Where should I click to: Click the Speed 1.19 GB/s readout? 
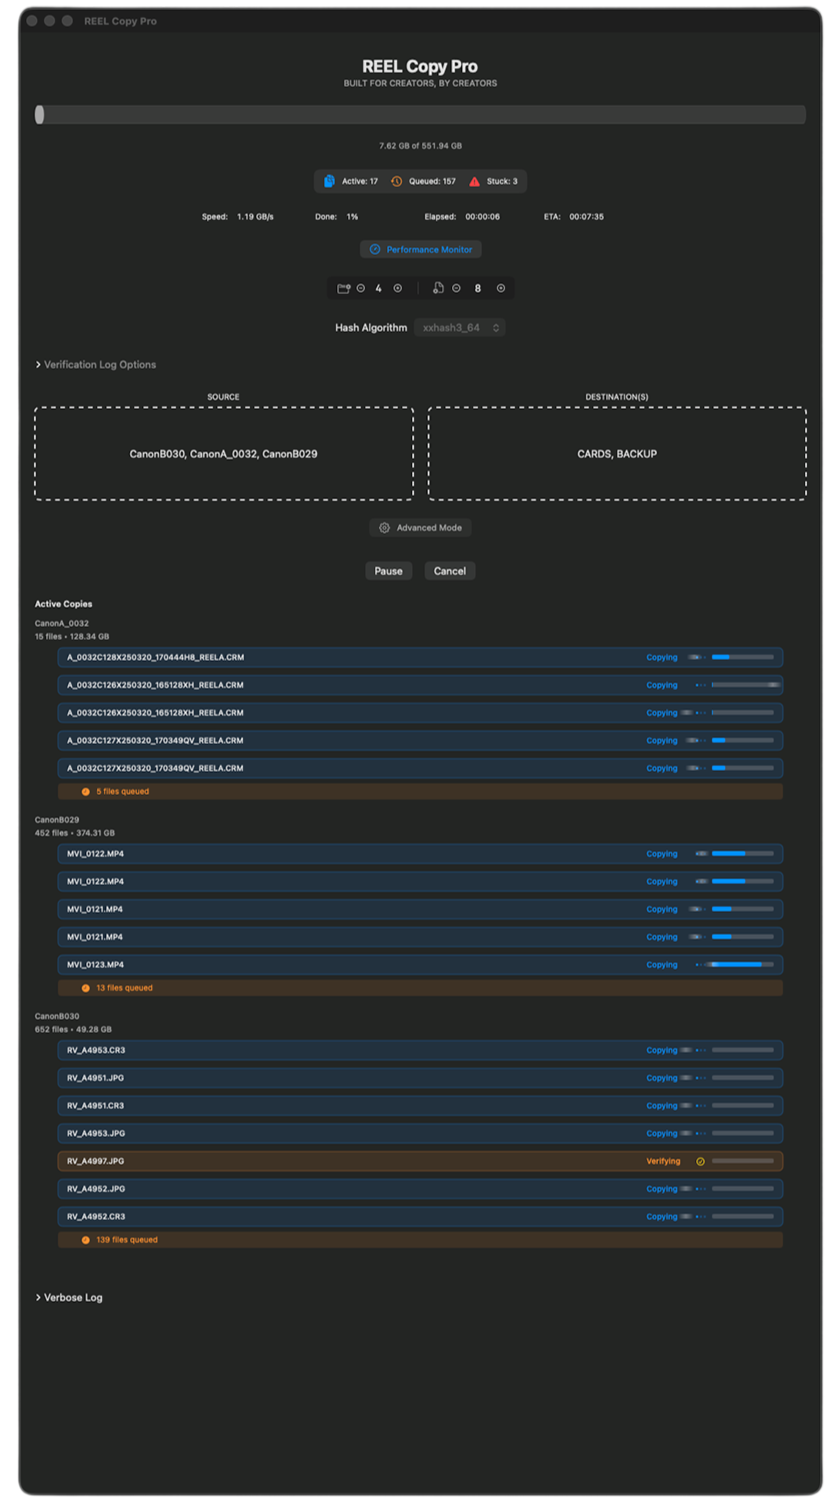click(238, 216)
